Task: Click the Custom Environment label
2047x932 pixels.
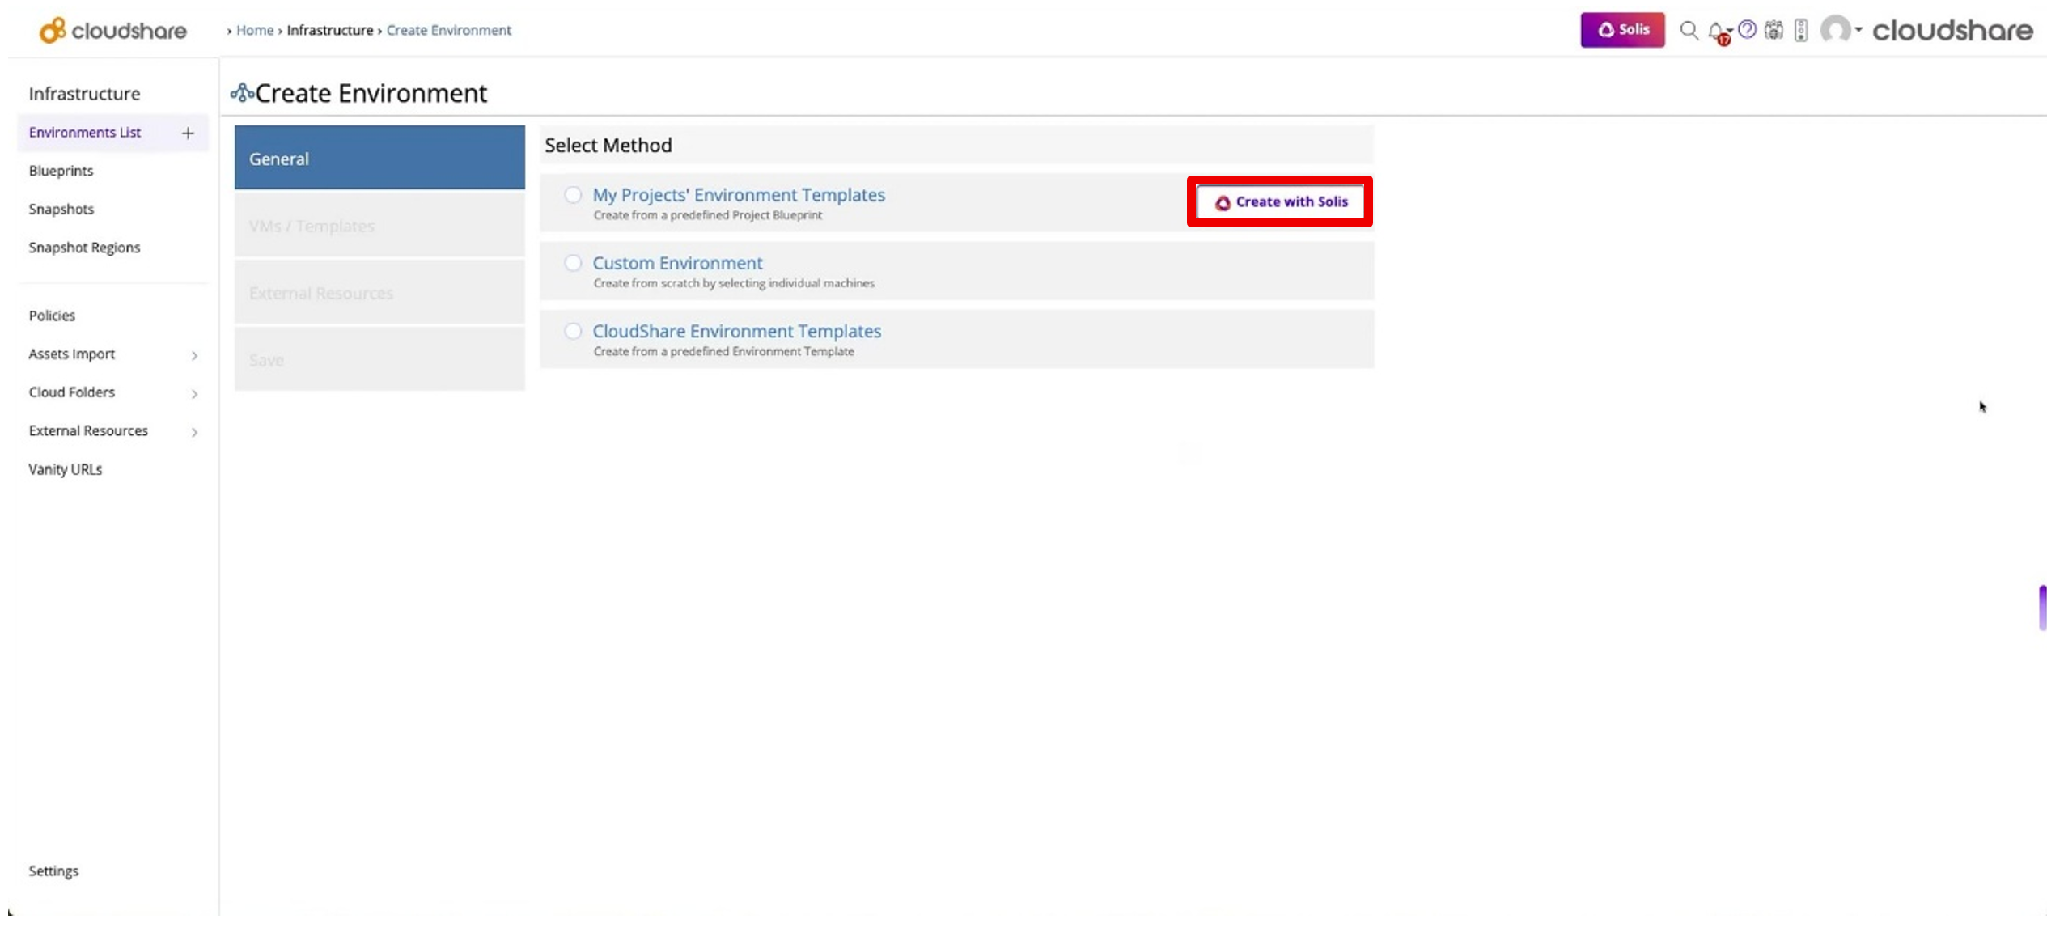Action: (678, 263)
